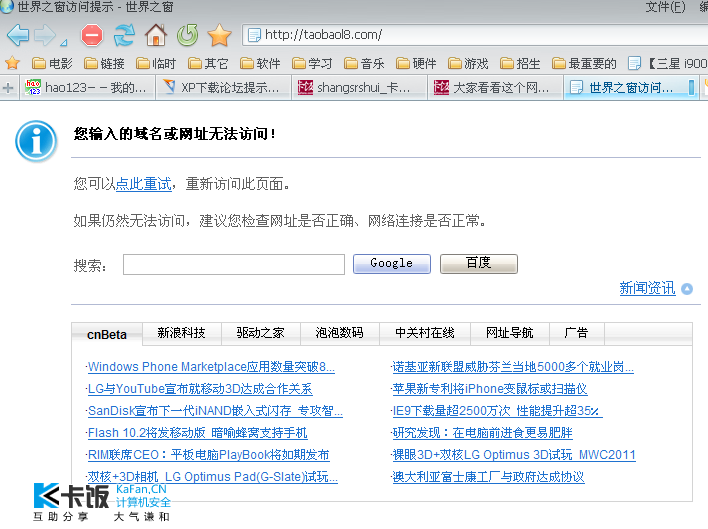Screen dimensions: 708x529
Task: Open the 文件(F) menu
Action: pos(665,7)
